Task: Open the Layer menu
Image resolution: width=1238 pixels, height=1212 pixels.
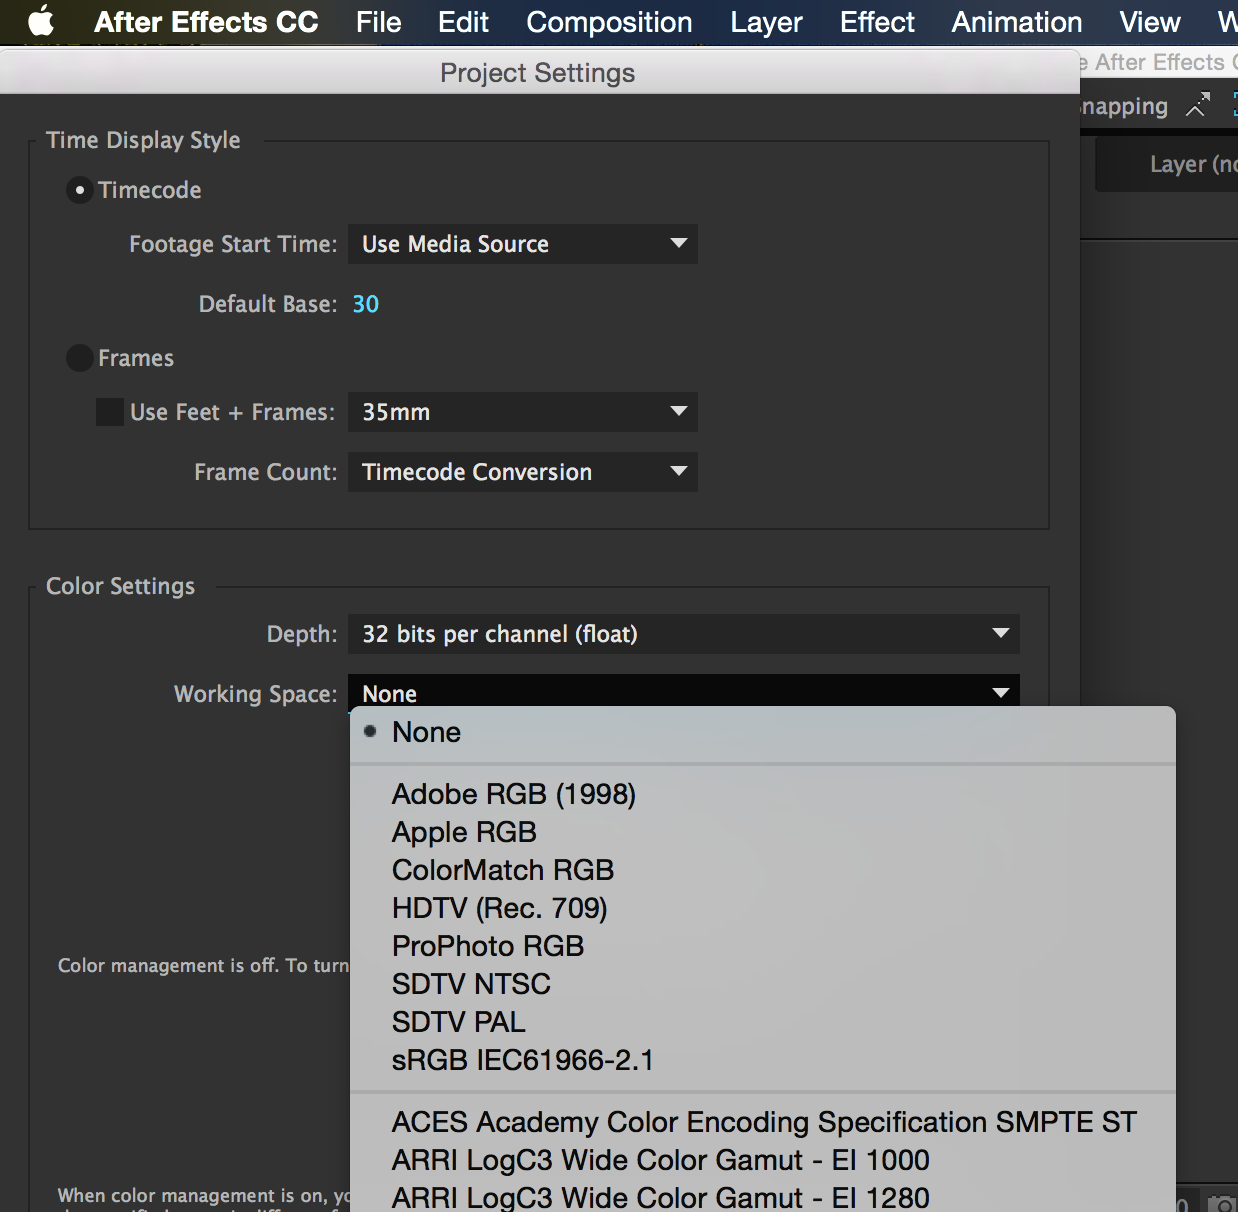Action: (x=766, y=22)
